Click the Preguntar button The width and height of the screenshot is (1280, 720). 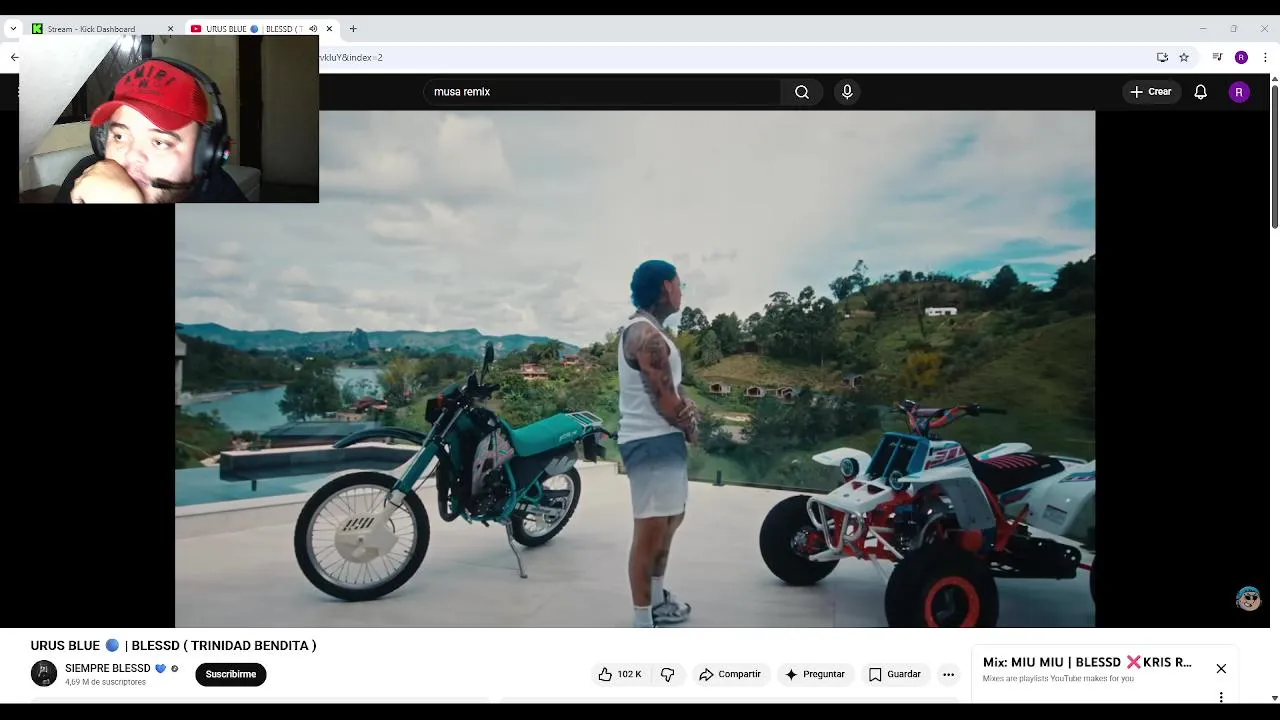click(x=815, y=675)
